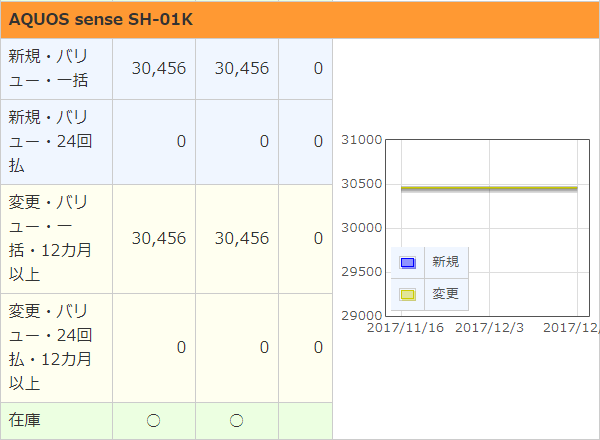Click second 30,456 in 新規・バリュー・一括 row
The width and height of the screenshot is (600, 440).
tap(242, 68)
